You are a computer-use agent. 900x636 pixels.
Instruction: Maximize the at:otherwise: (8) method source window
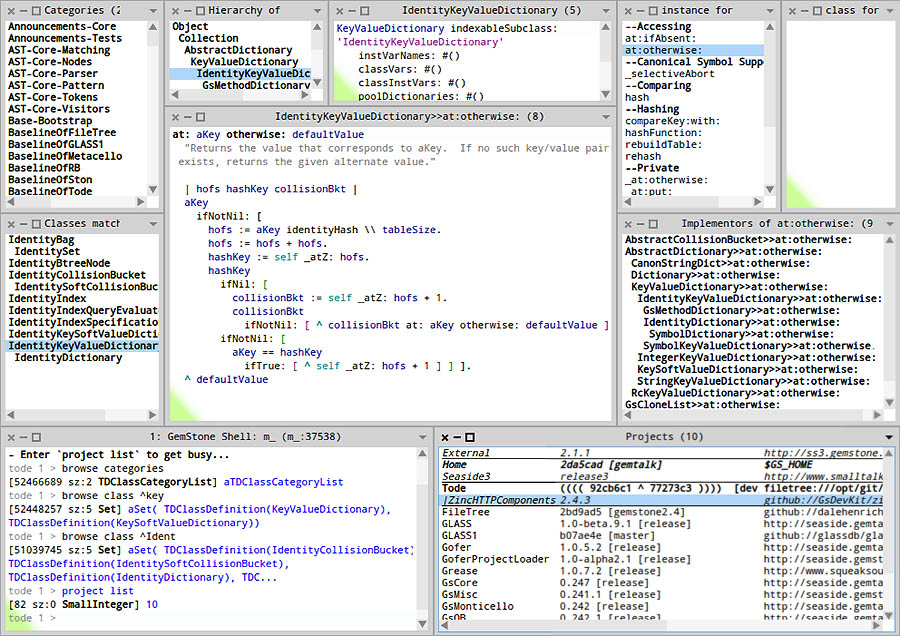tap(200, 117)
